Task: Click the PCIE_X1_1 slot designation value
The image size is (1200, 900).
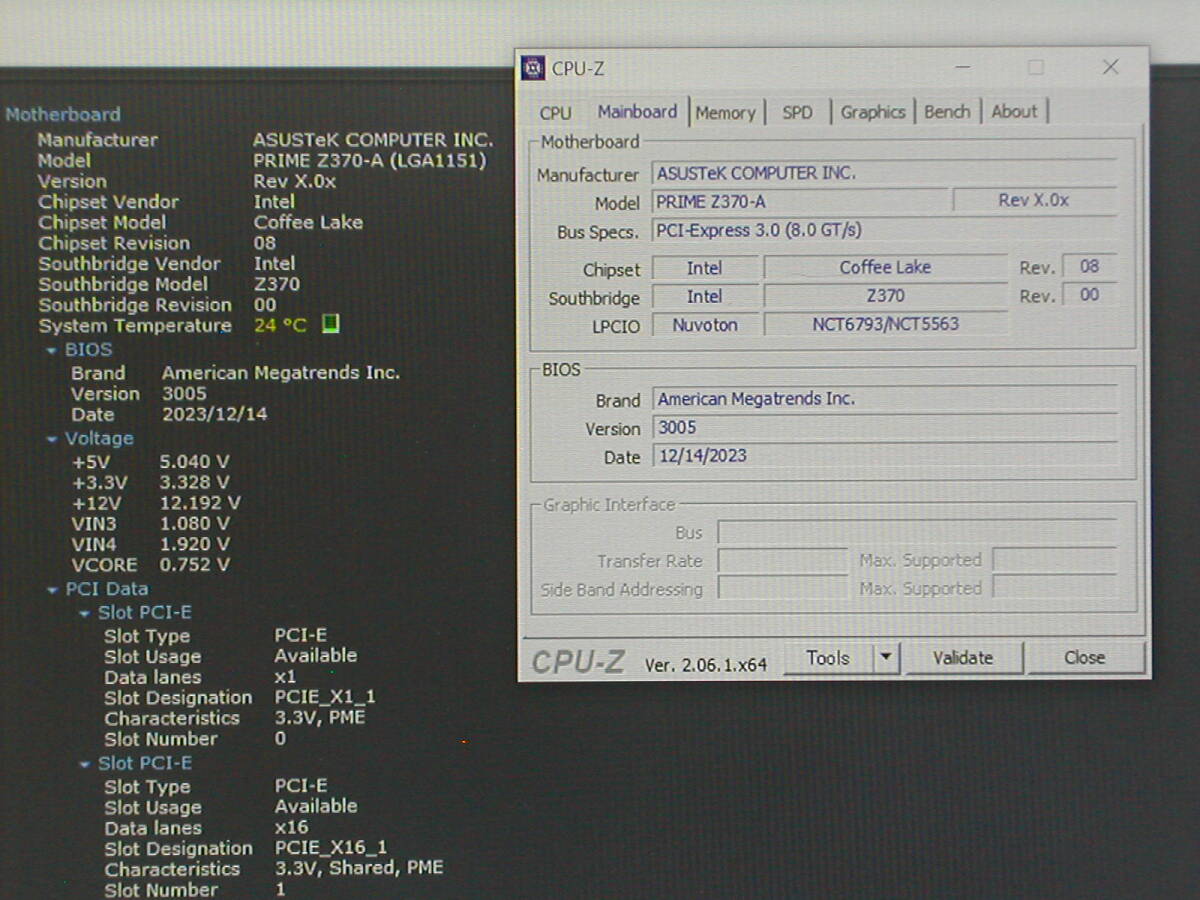Action: tap(325, 697)
